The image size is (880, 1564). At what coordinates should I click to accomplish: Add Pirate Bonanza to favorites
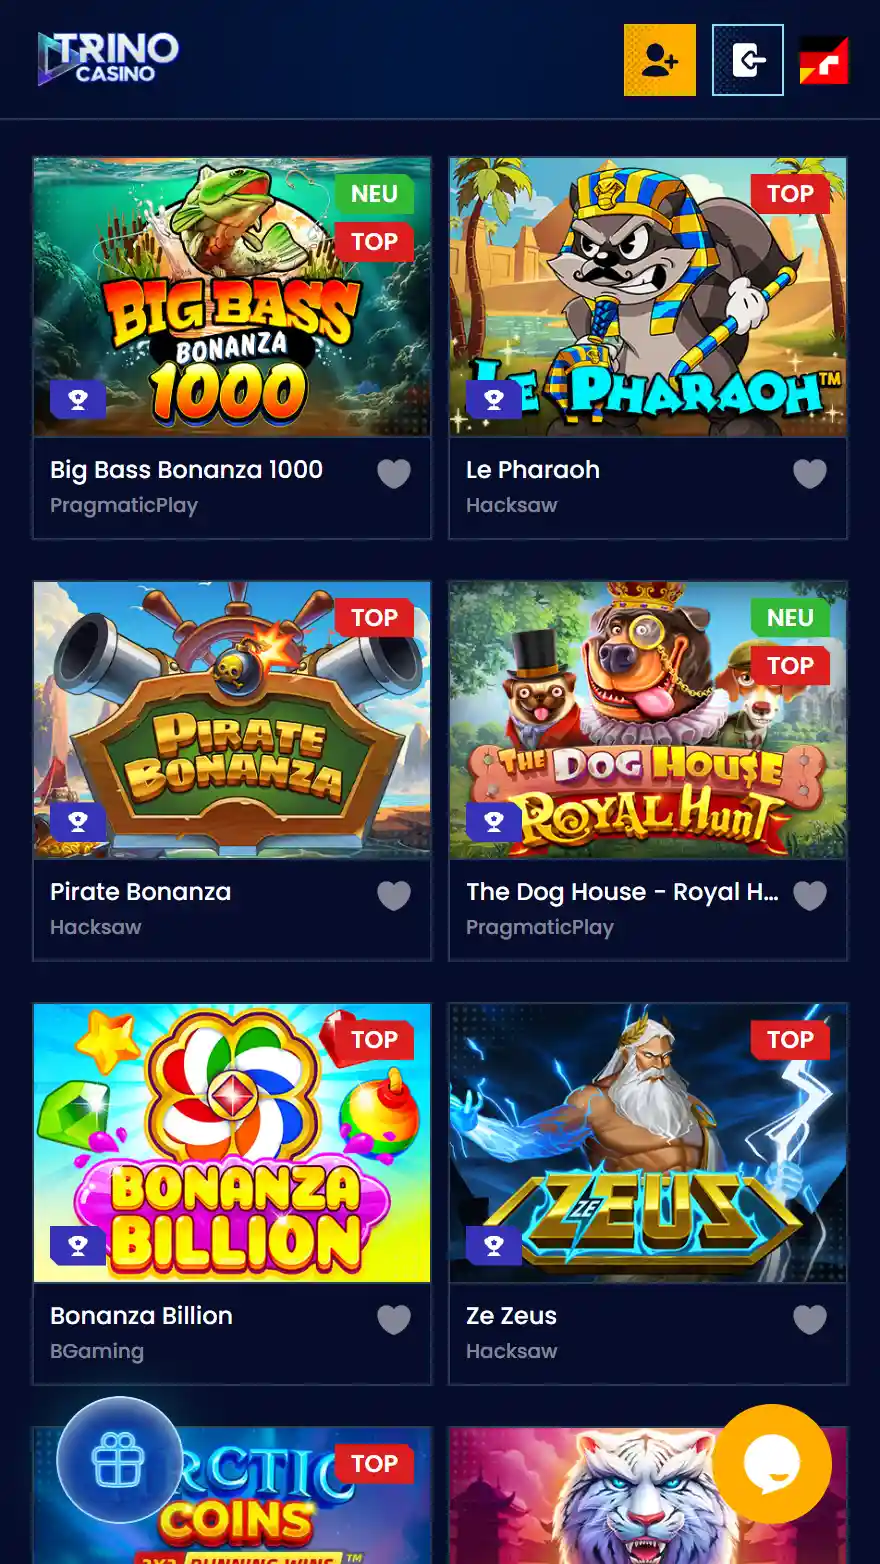[394, 895]
